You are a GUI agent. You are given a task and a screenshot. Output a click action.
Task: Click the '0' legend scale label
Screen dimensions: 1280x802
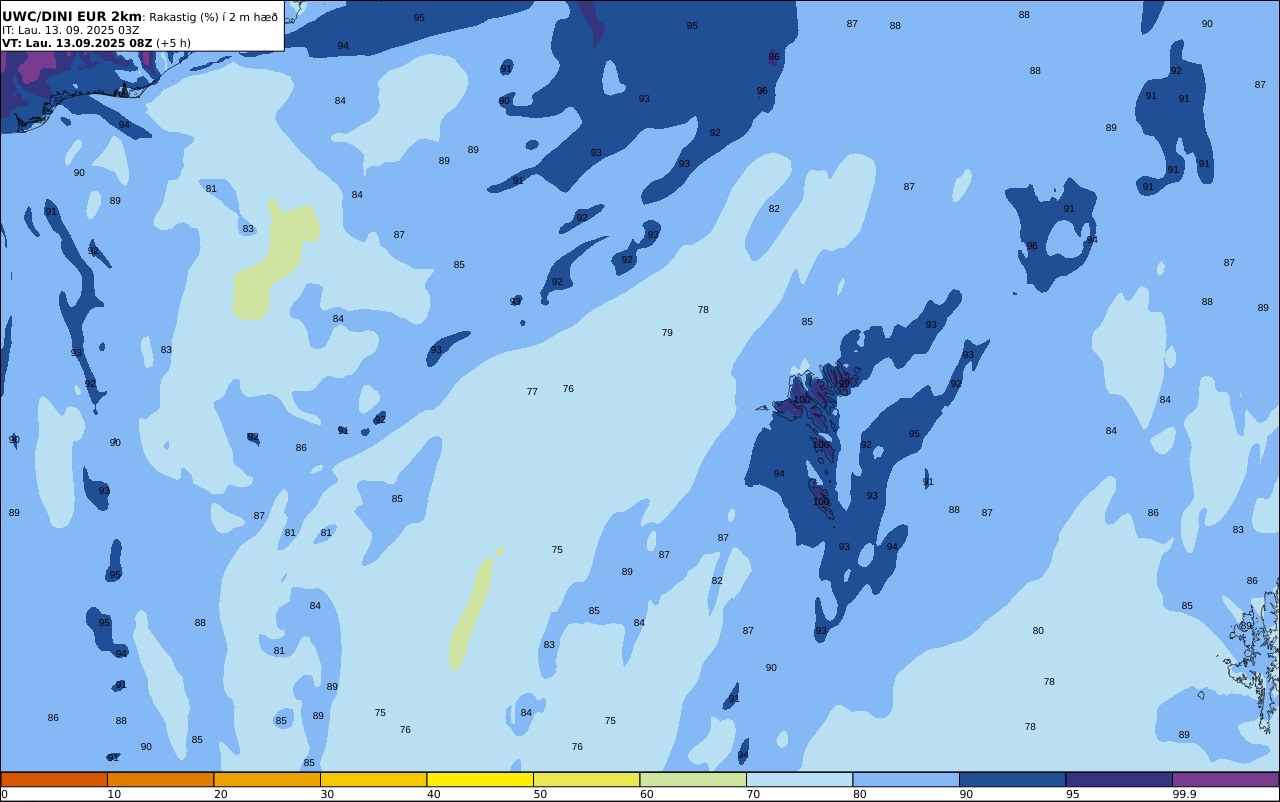click(x=4, y=794)
